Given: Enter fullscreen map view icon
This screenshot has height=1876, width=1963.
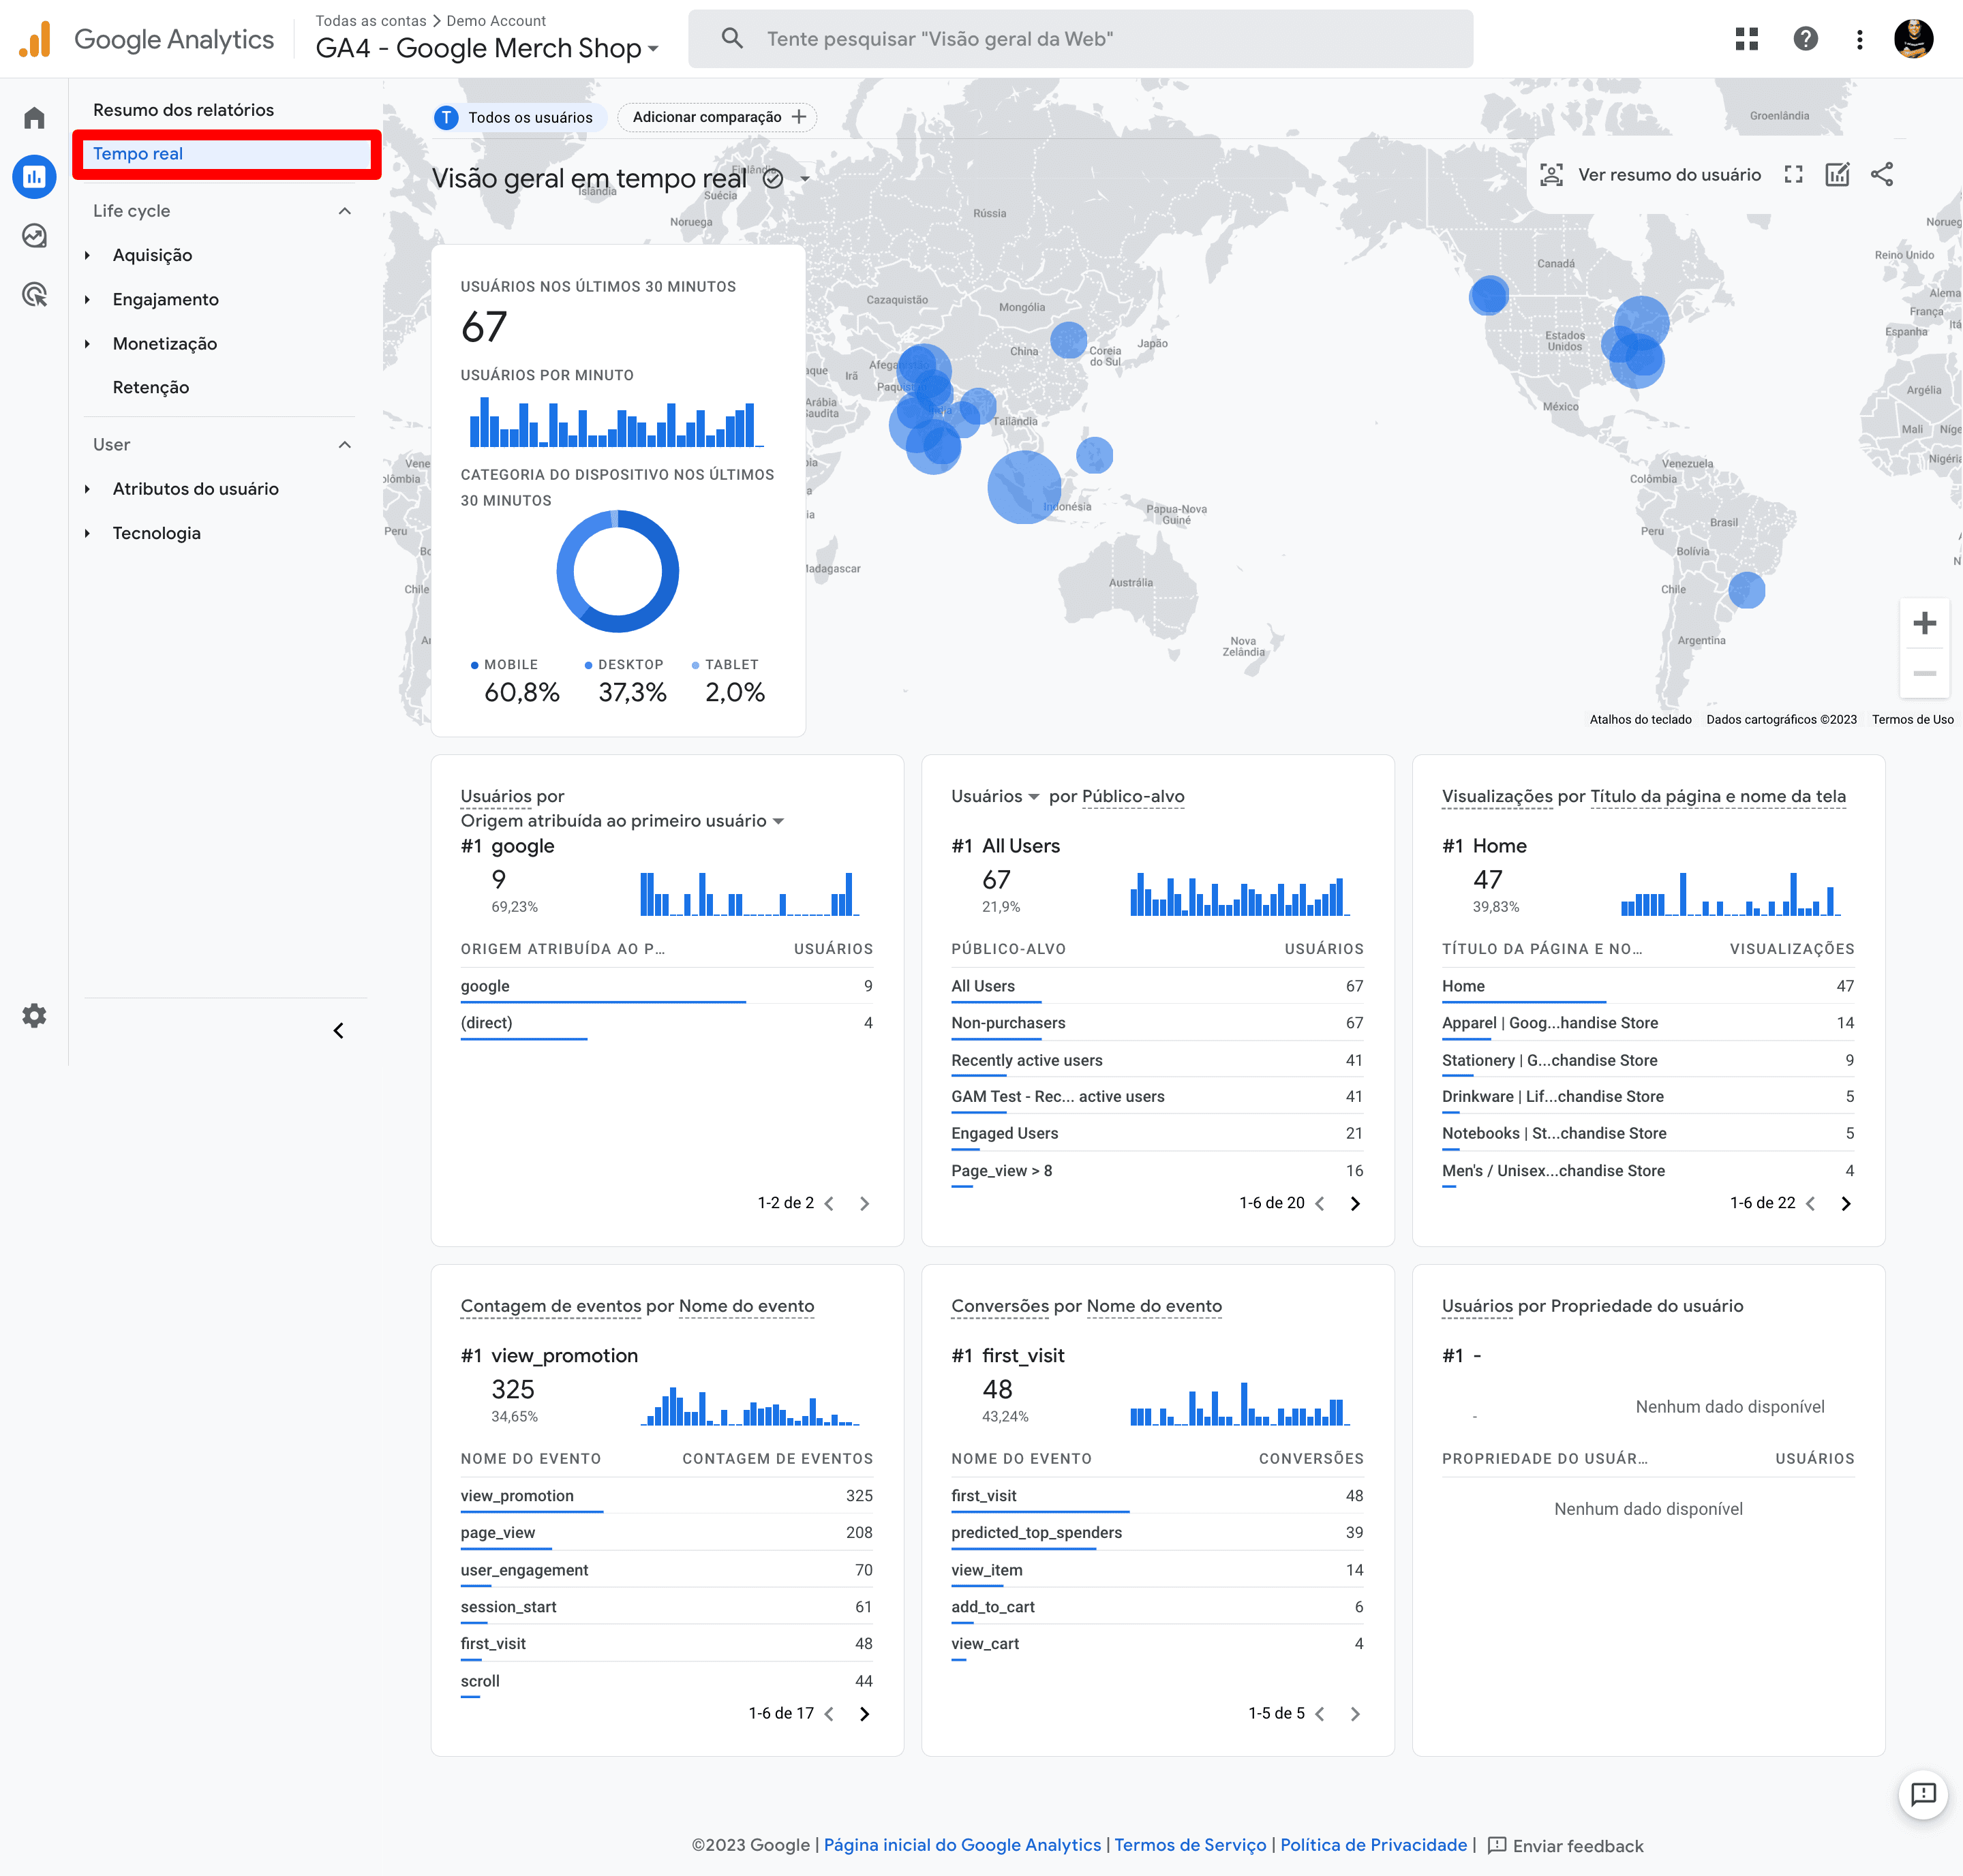Looking at the screenshot, I should click(1793, 175).
